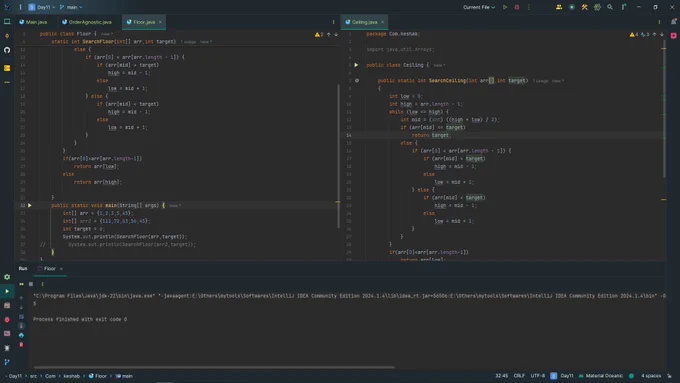Screen dimensions: 680x383
Task: Open the main menu hamburger icon
Action: coord(20,7)
